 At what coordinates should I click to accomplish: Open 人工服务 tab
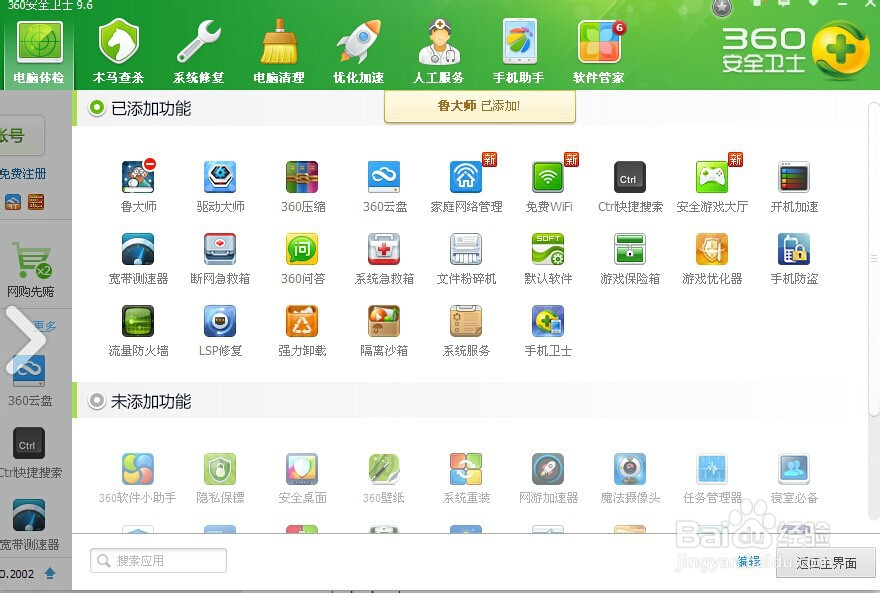pyautogui.click(x=439, y=52)
